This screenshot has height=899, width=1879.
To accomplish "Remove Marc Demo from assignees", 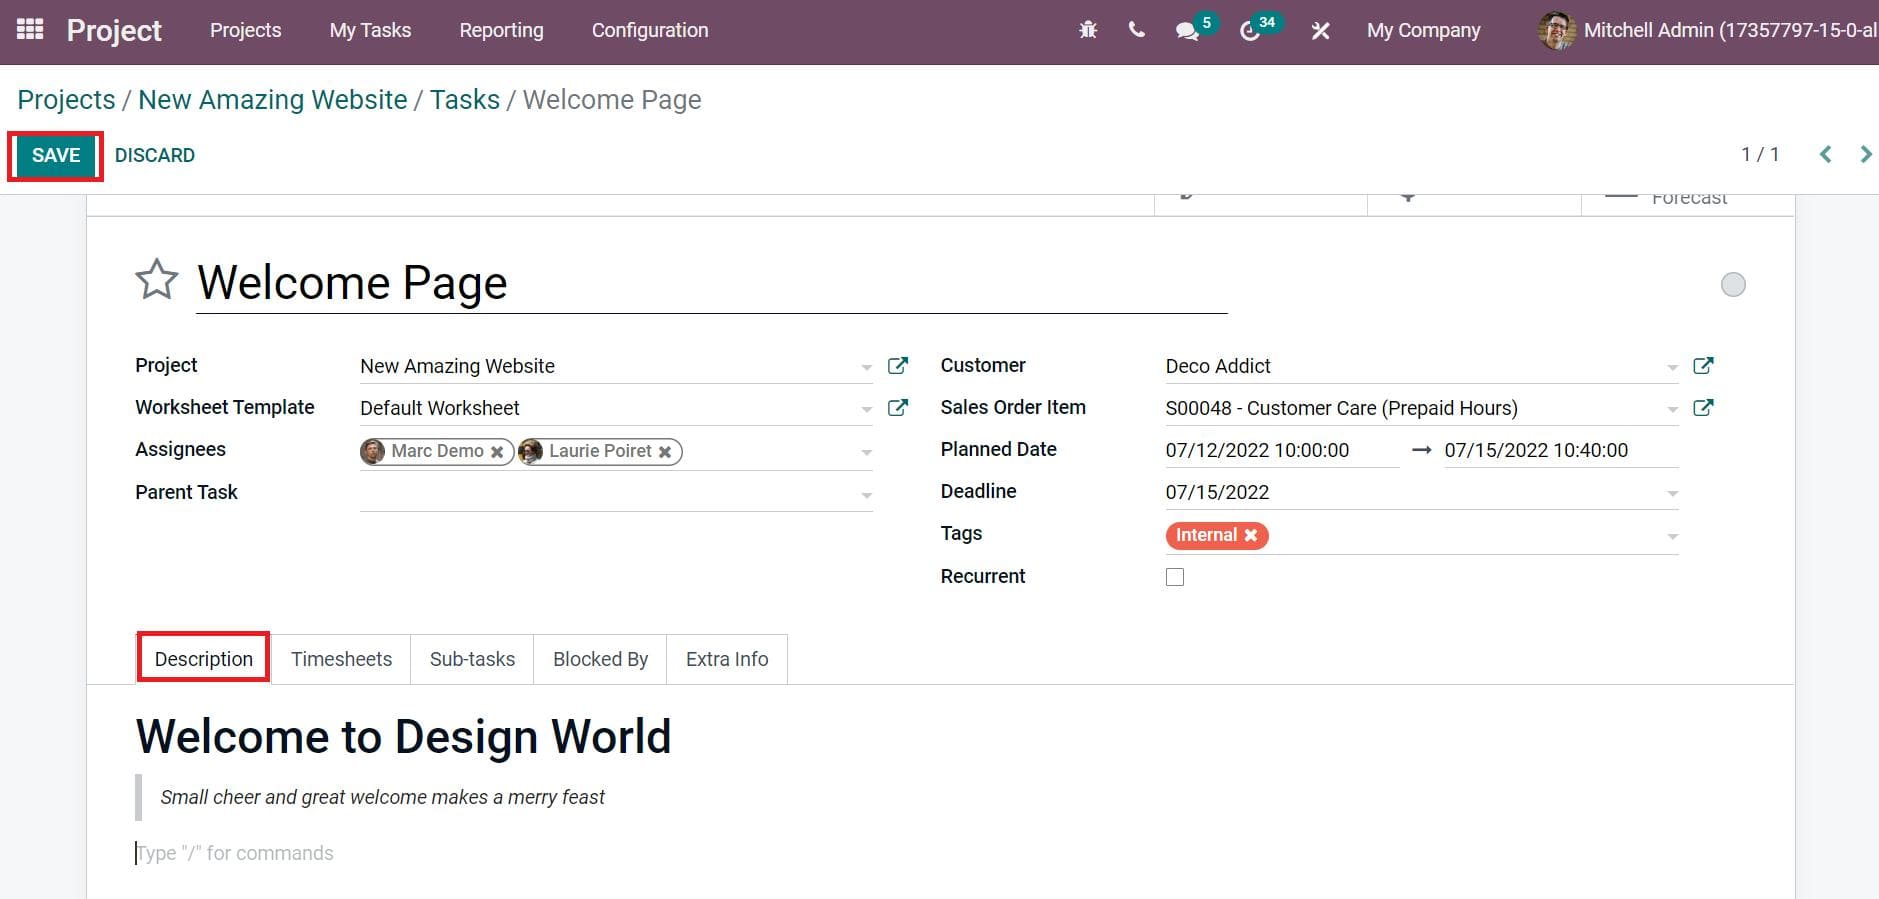I will tap(497, 452).
